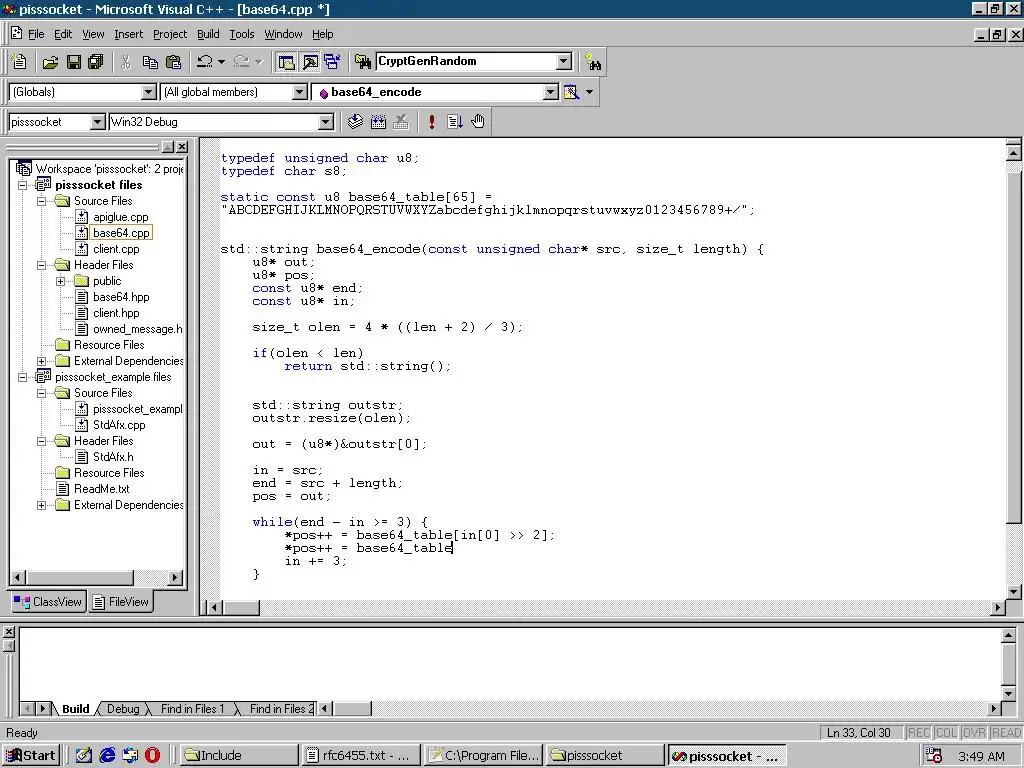Select client.cpp in the file tree
Viewport: 1024px width, 768px height.
coord(116,249)
